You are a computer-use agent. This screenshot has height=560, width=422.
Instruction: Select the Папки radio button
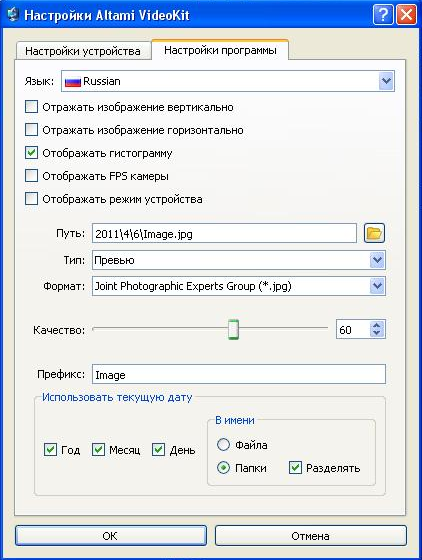click(x=223, y=468)
